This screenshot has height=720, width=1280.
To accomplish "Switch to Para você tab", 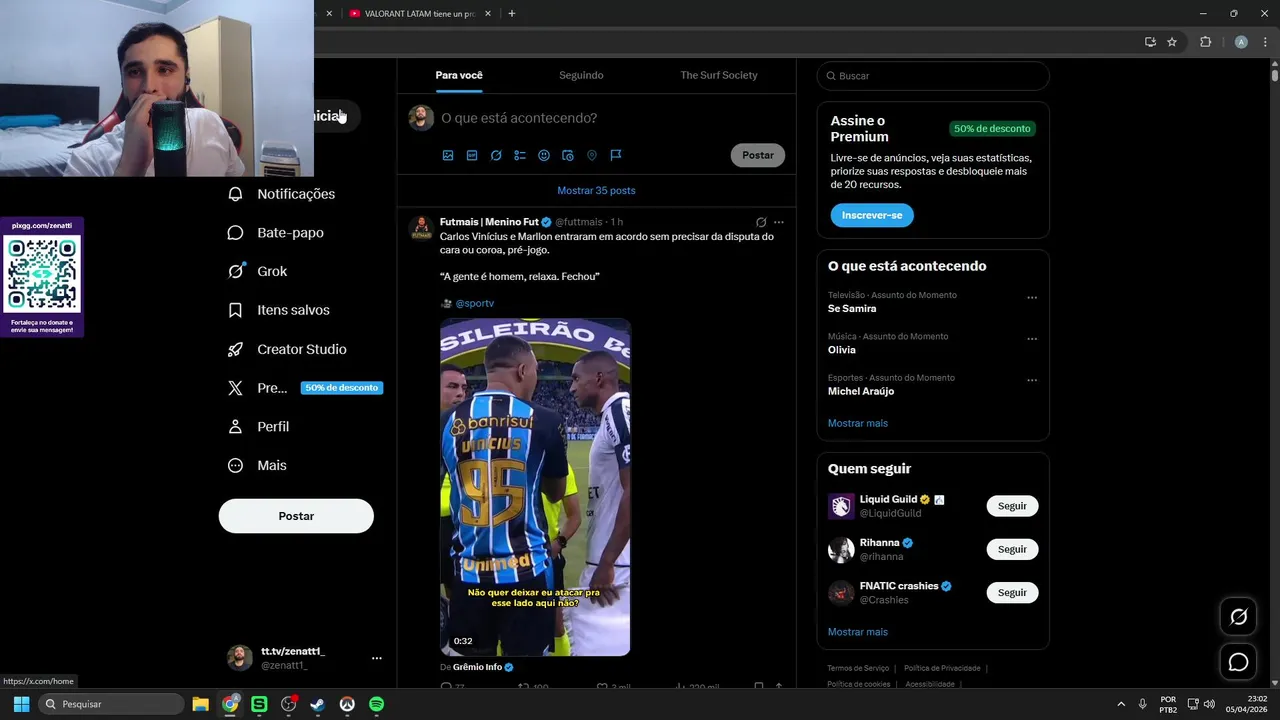I will coord(459,76).
